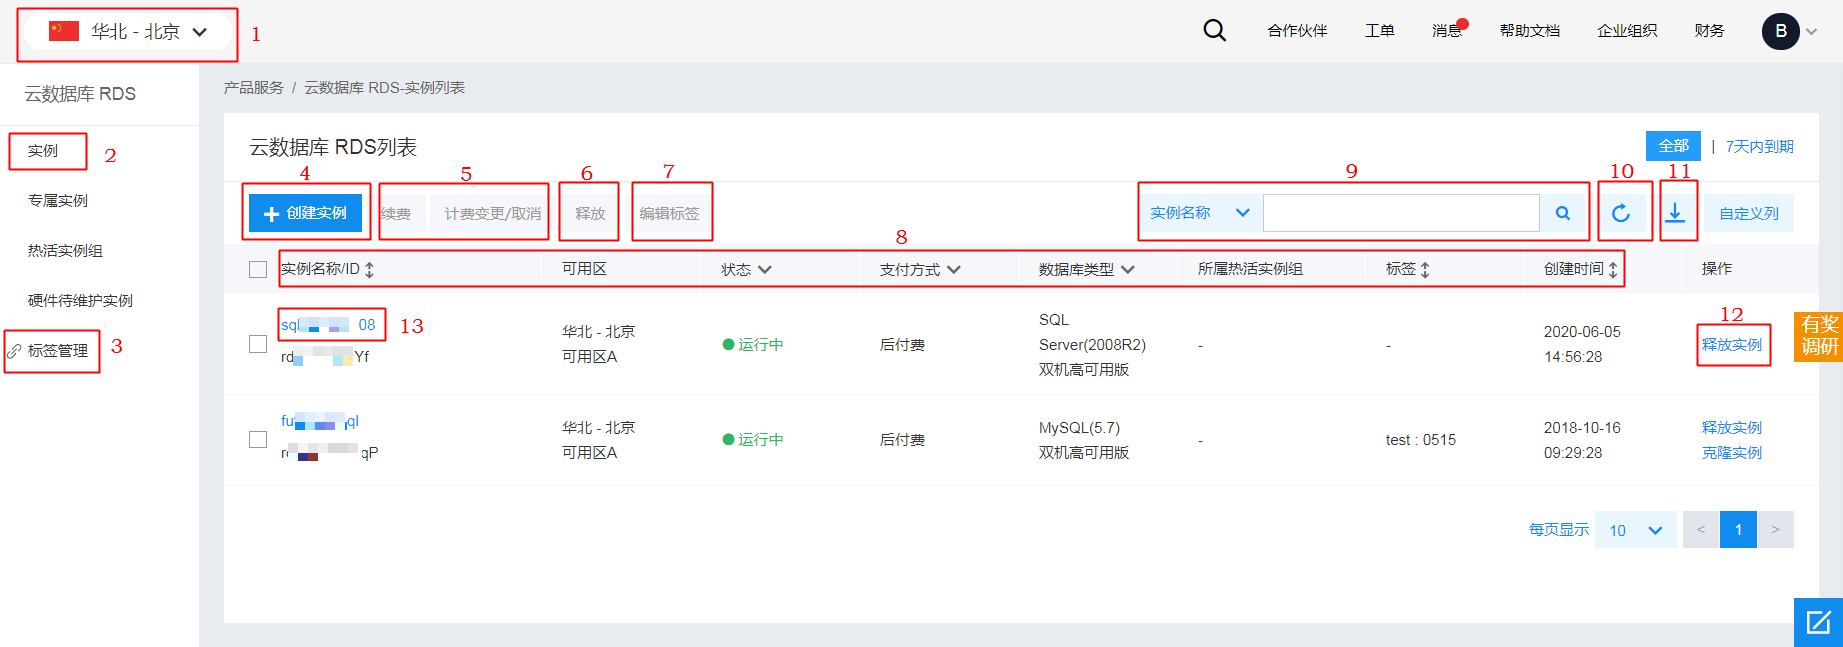This screenshot has width=1843, height=647.
Task: Open 财务 in the top navigation
Action: [1710, 30]
